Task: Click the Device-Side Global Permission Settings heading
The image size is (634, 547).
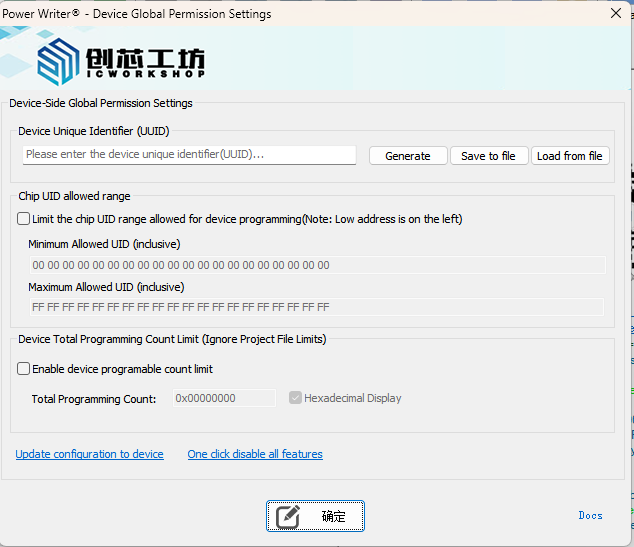Action: [101, 103]
